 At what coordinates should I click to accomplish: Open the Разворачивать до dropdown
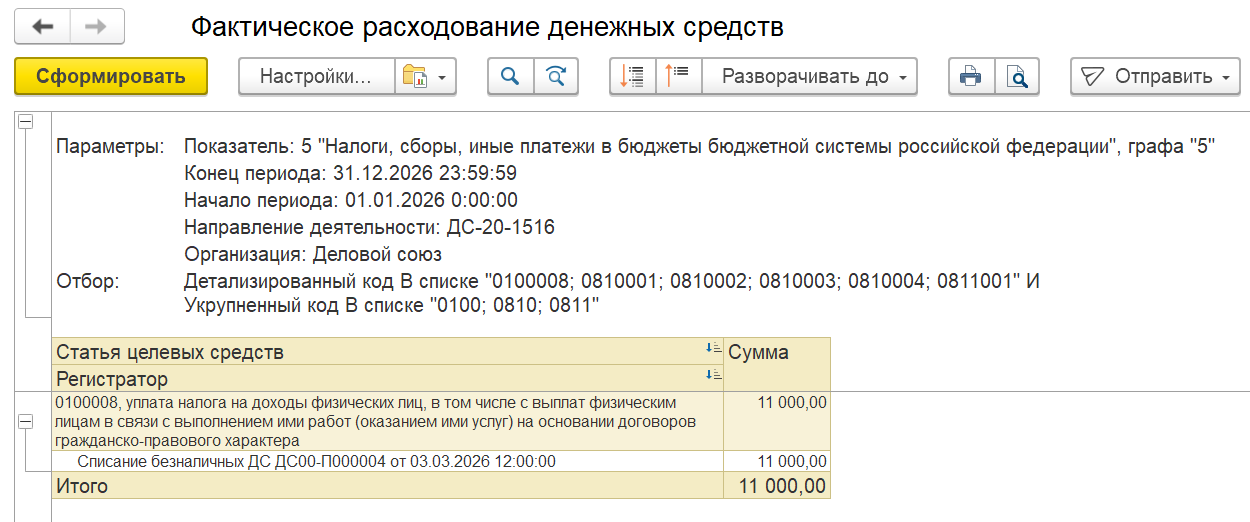click(x=810, y=76)
